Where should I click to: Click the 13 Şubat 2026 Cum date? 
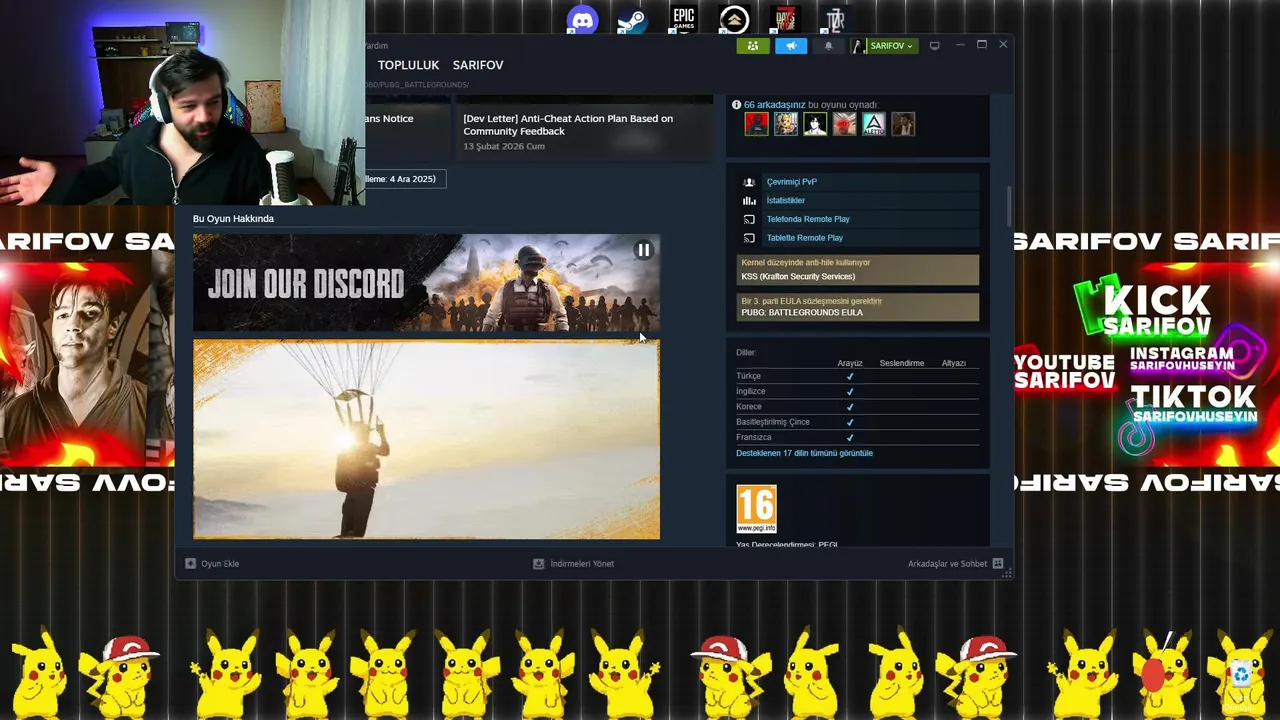pyautogui.click(x=504, y=146)
